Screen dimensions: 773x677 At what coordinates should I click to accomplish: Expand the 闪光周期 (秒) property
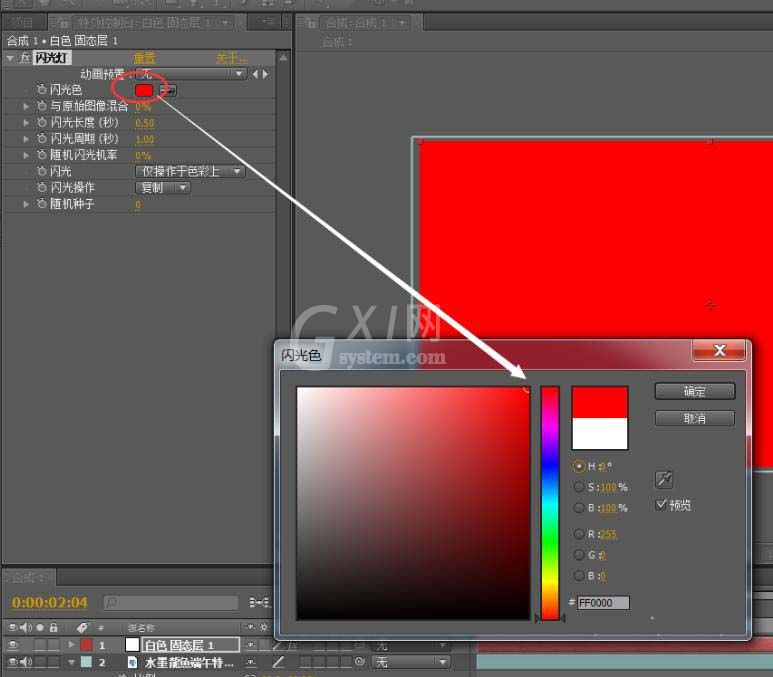(26, 139)
